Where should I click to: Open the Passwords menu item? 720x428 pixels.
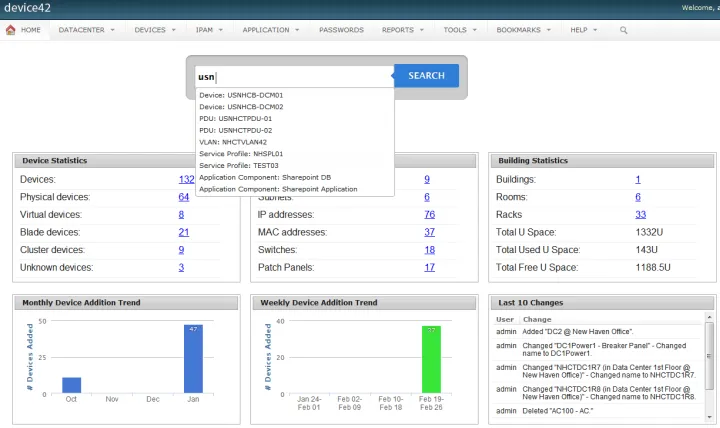pyautogui.click(x=341, y=30)
